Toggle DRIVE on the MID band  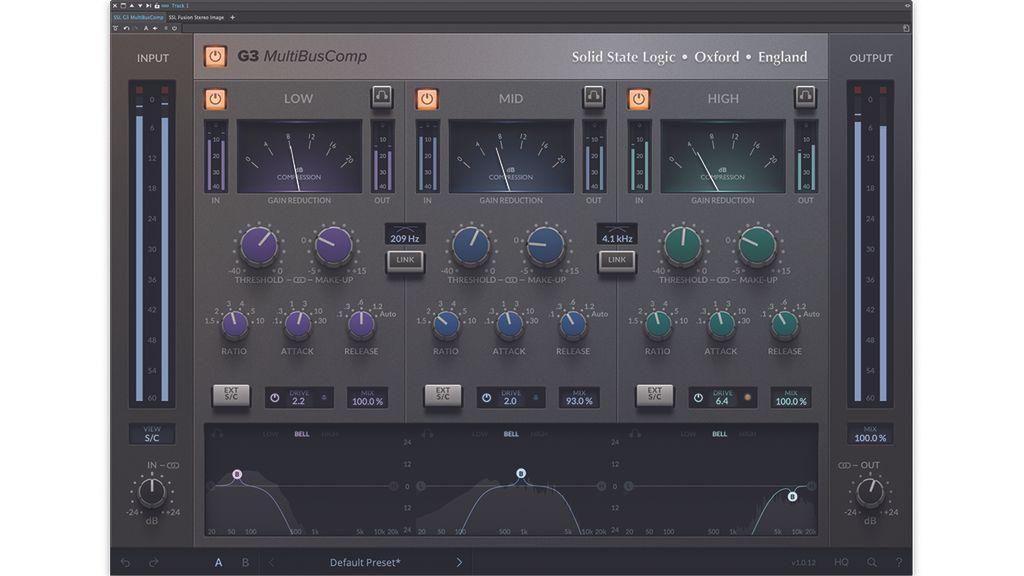pos(487,396)
